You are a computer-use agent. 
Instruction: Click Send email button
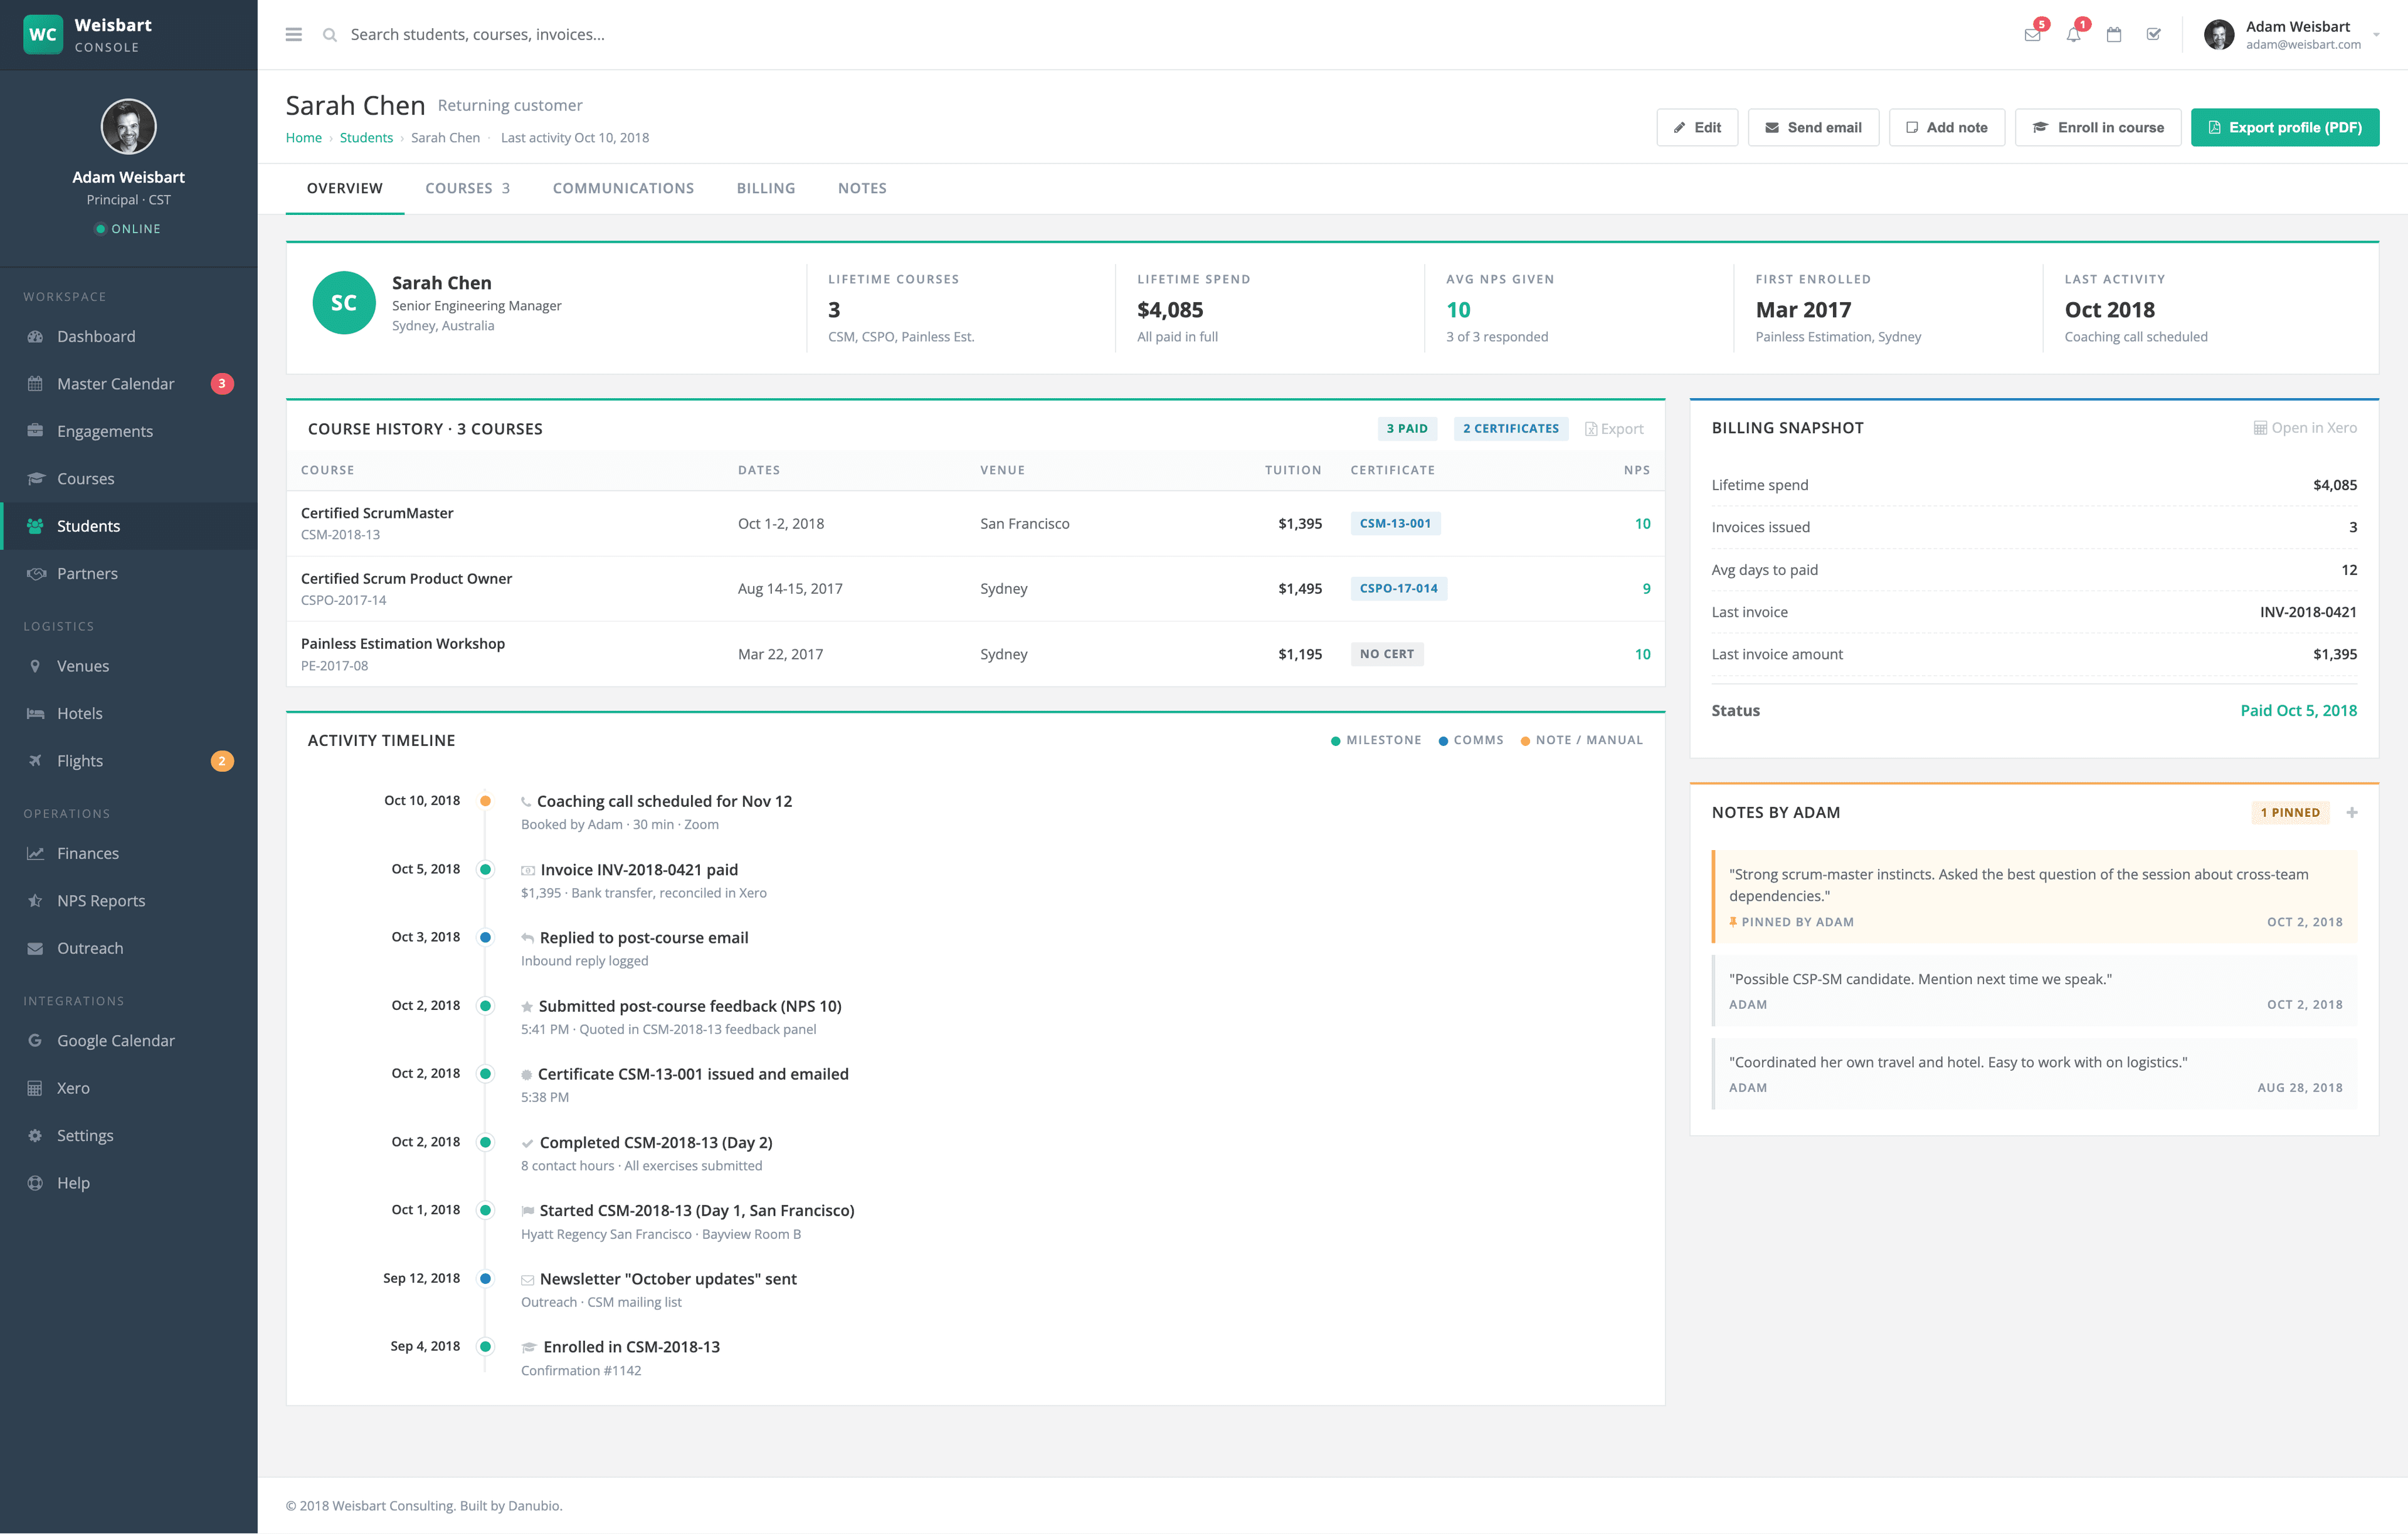1813,127
